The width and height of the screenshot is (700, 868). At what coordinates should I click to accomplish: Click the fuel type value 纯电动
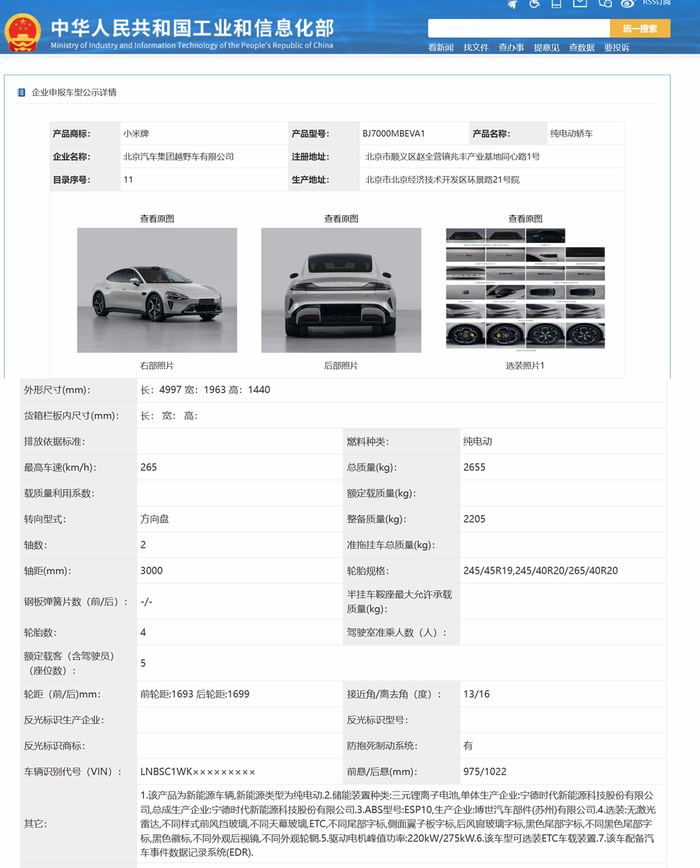(x=478, y=441)
